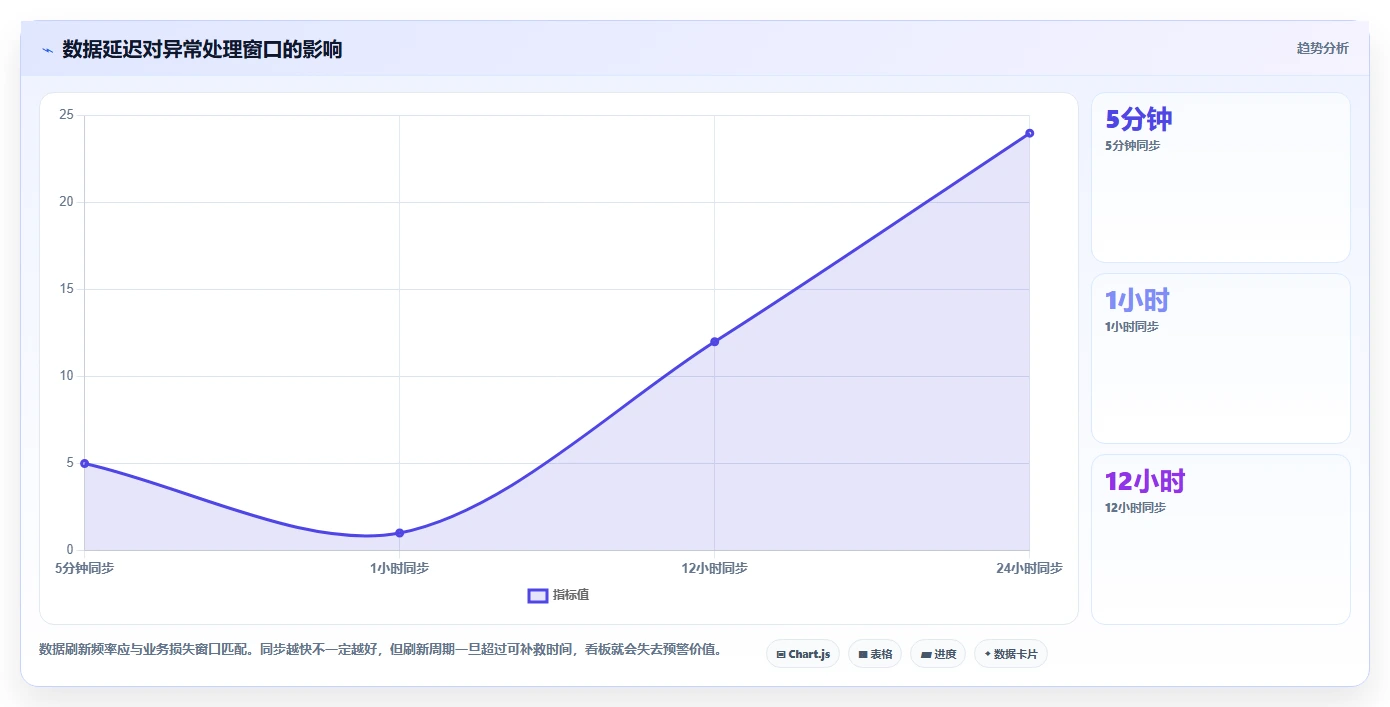The width and height of the screenshot is (1390, 707).
Task: Select the 表格 tag pill
Action: (875, 654)
